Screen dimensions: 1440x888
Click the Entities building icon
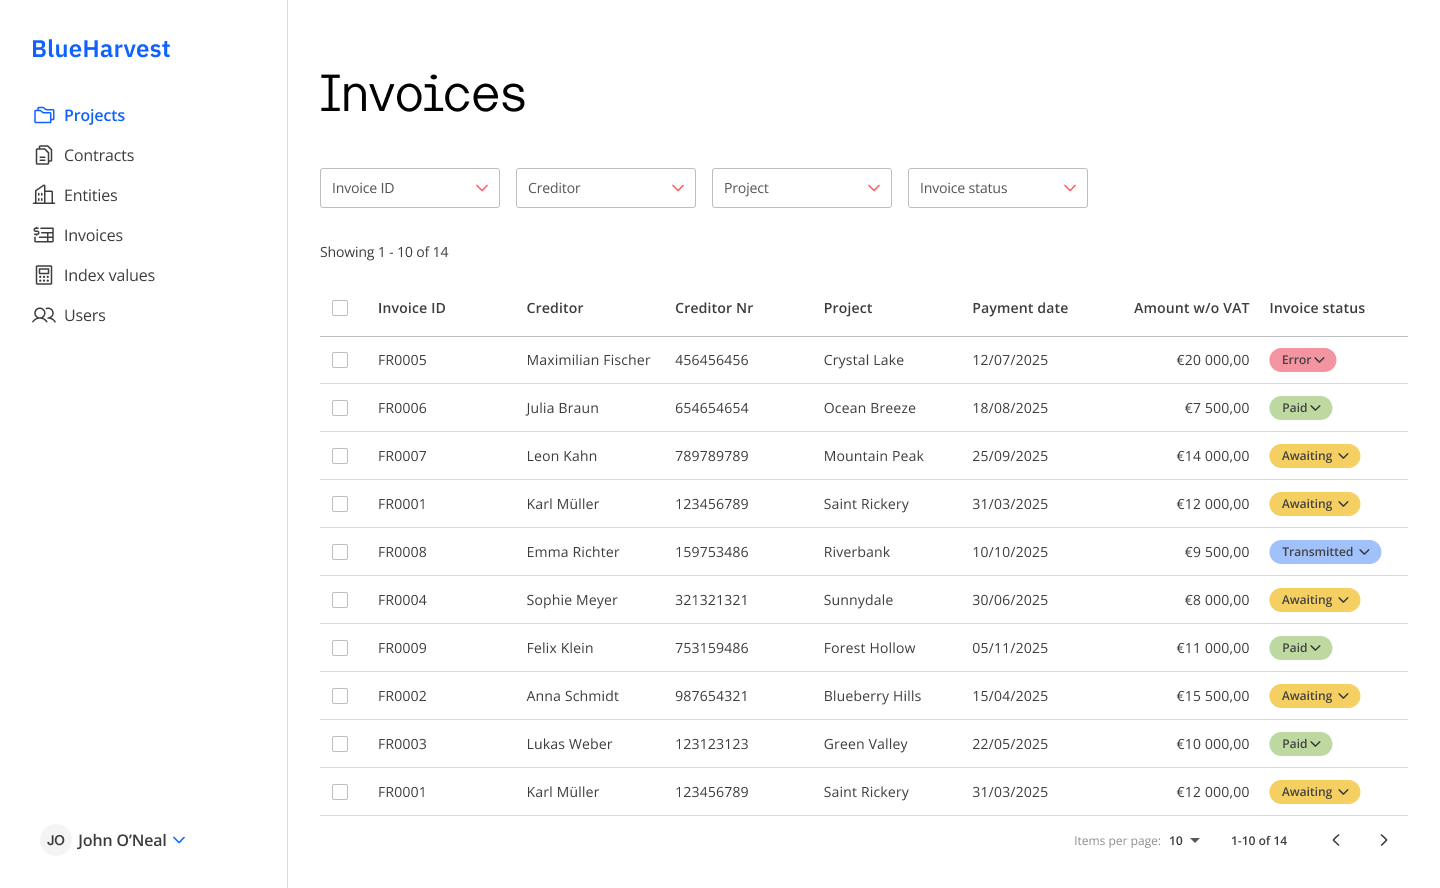[x=44, y=195]
